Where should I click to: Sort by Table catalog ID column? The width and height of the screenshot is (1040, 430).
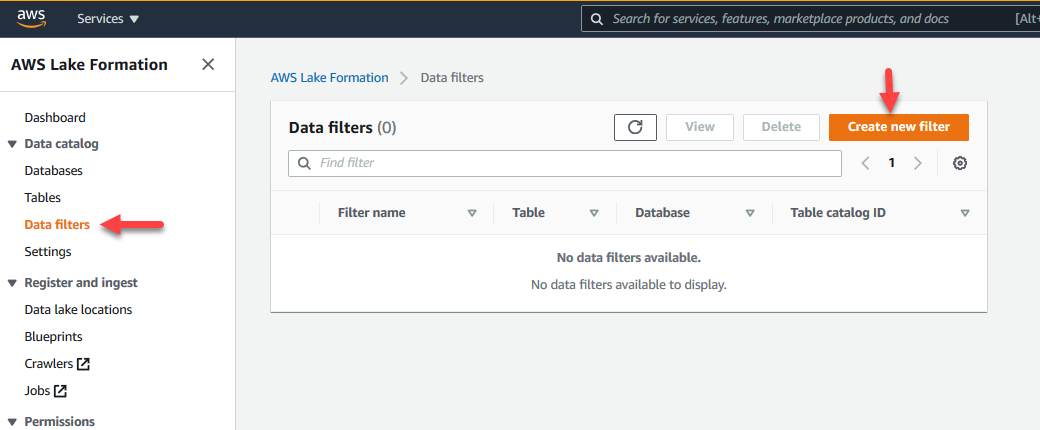tap(965, 213)
